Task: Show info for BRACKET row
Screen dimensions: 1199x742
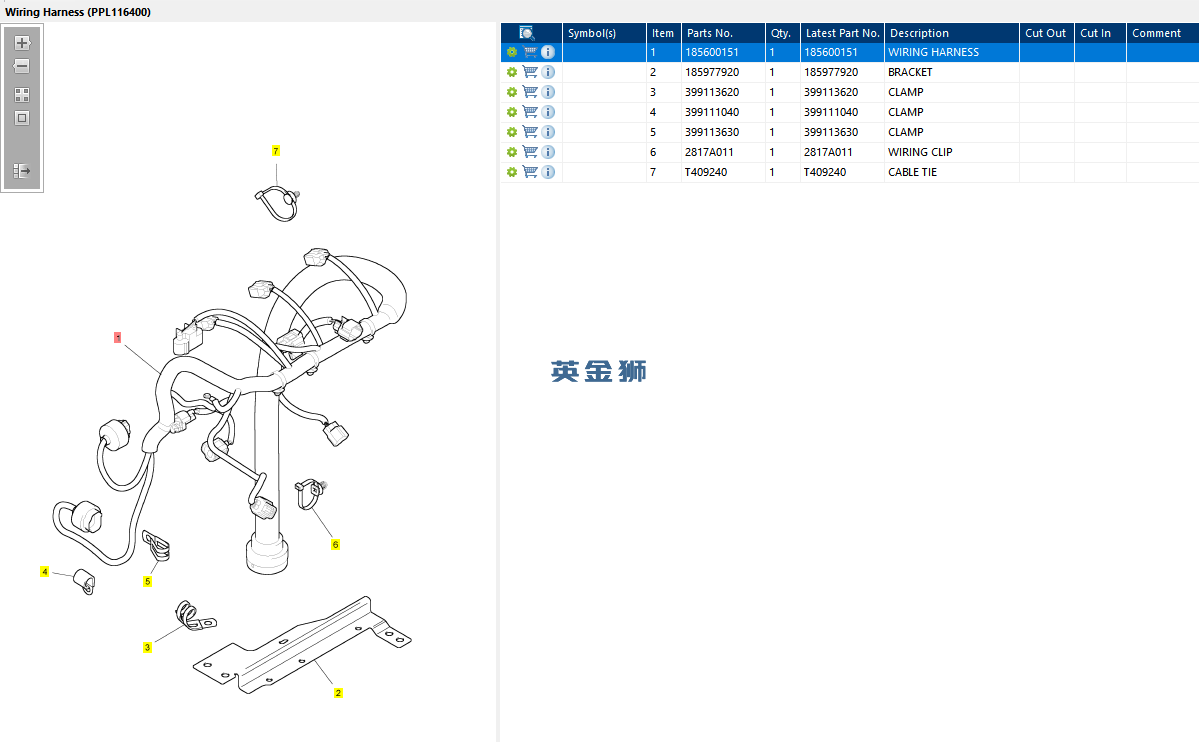Action: click(x=548, y=72)
